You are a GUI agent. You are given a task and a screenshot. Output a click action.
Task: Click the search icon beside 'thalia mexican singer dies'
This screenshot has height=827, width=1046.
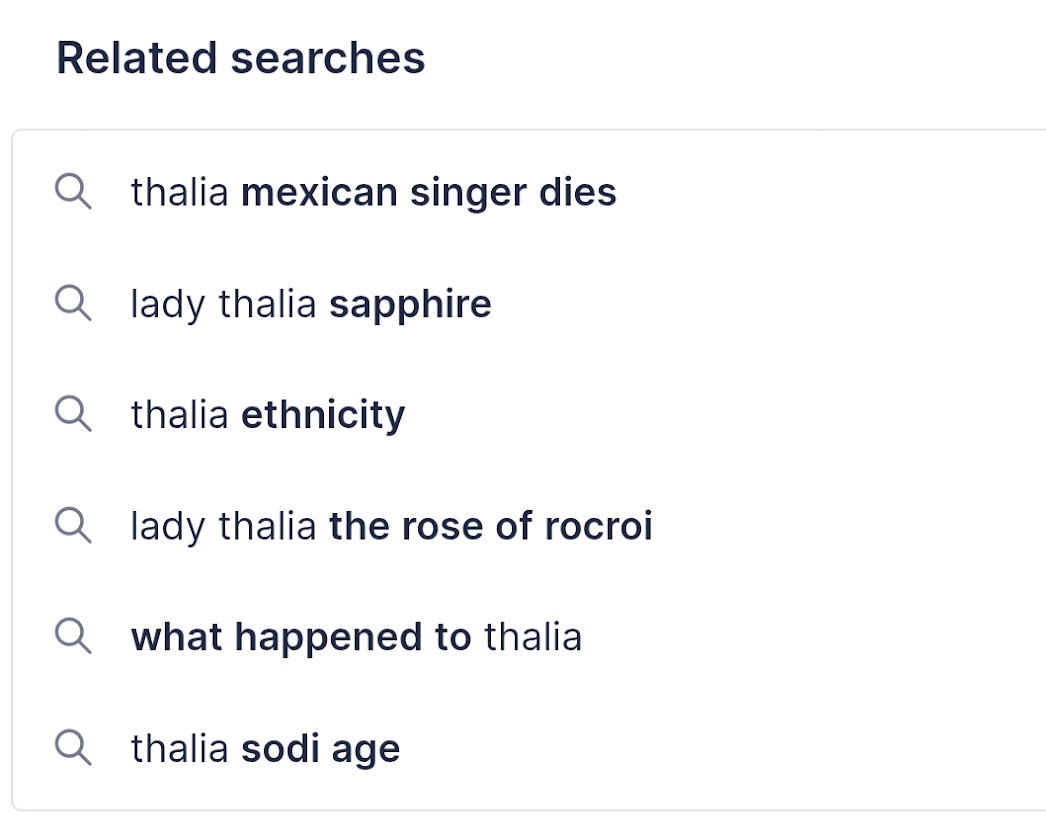pos(73,191)
